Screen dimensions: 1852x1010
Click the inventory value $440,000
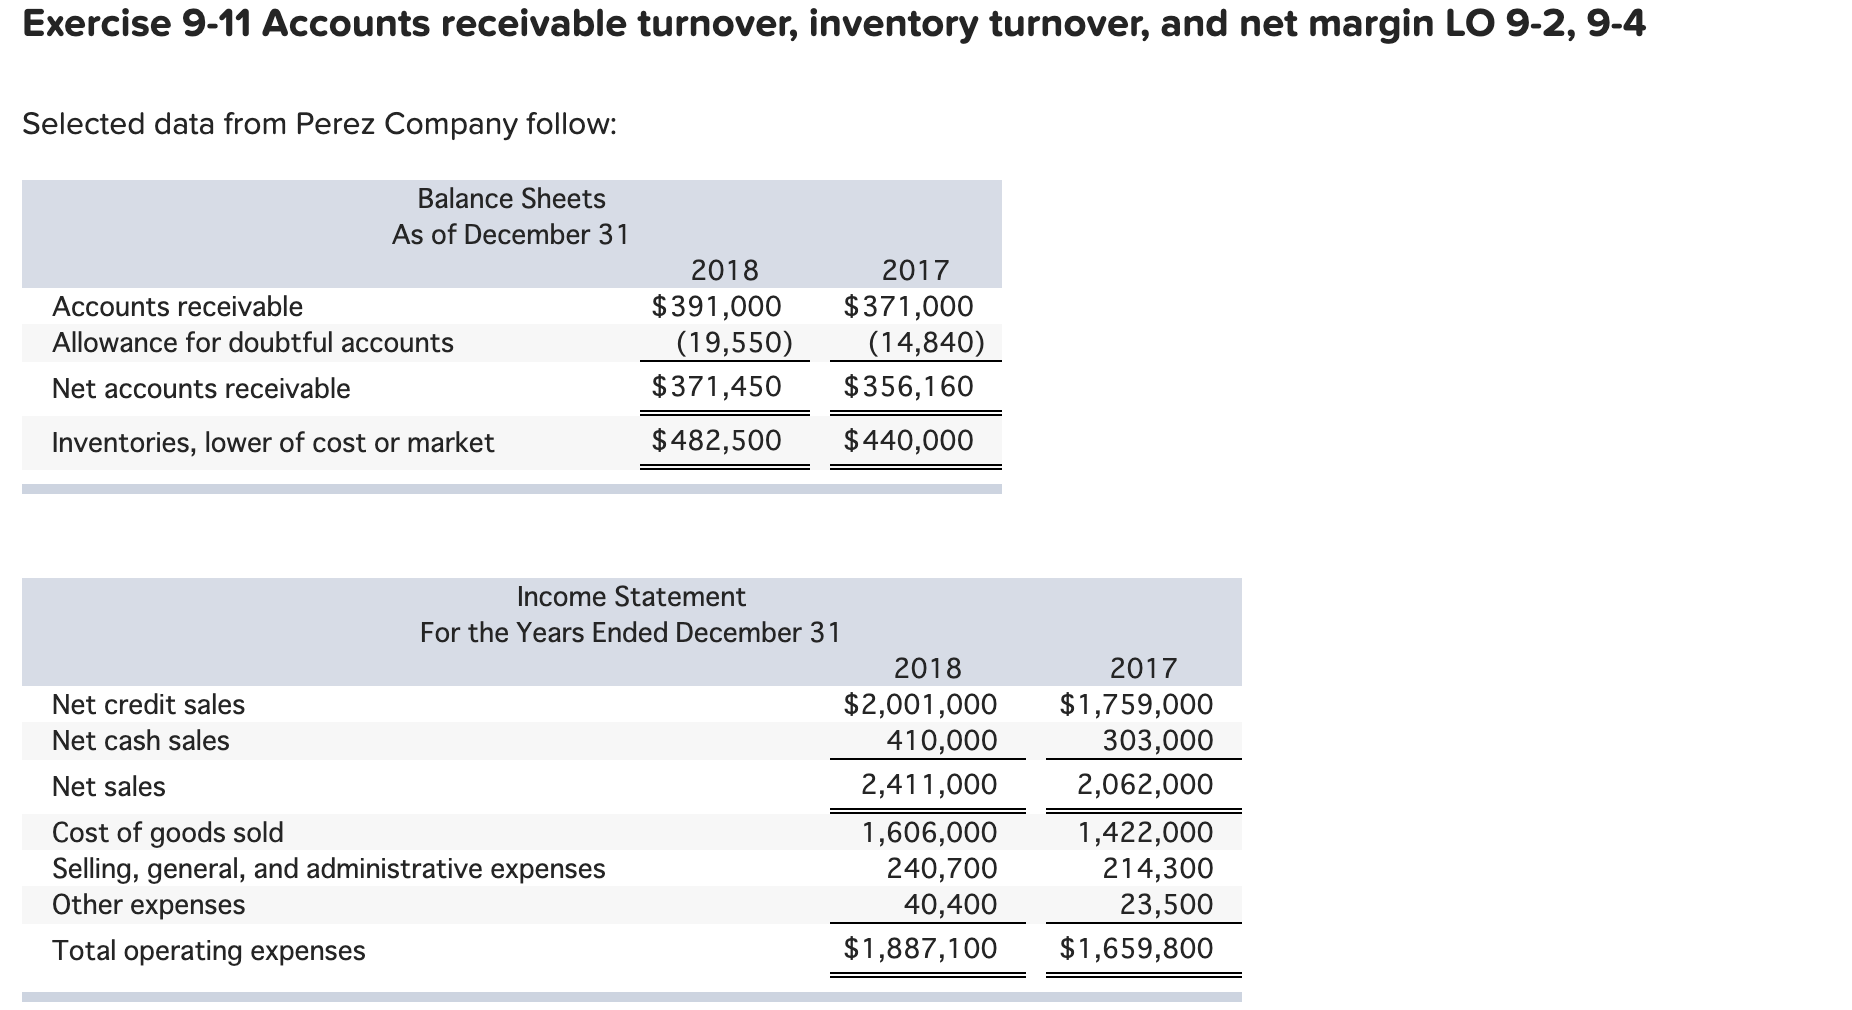click(908, 440)
